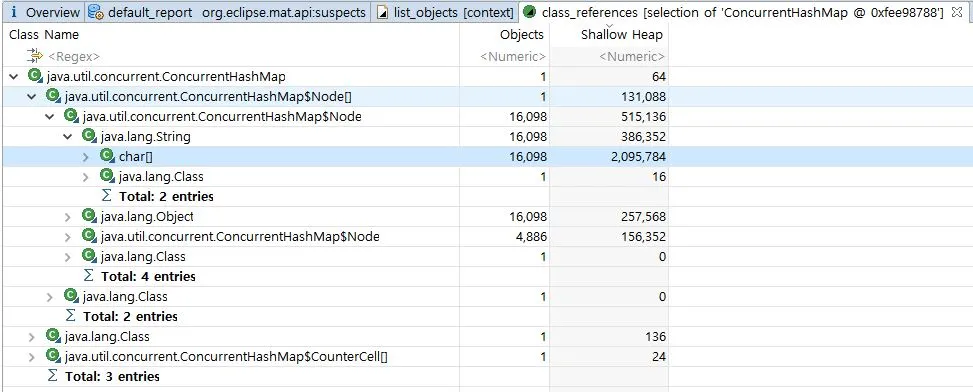973x392 pixels.
Task: Click the Total: 3 entries summary row
Action: 112,376
